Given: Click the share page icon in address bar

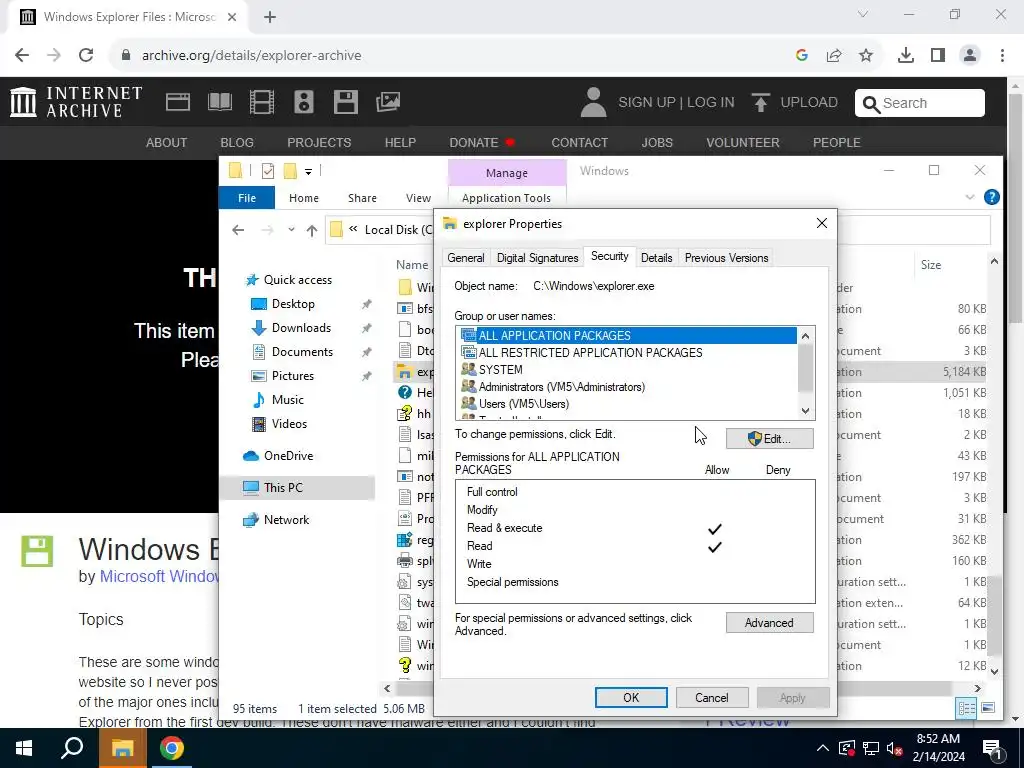Looking at the screenshot, I should tap(834, 55).
